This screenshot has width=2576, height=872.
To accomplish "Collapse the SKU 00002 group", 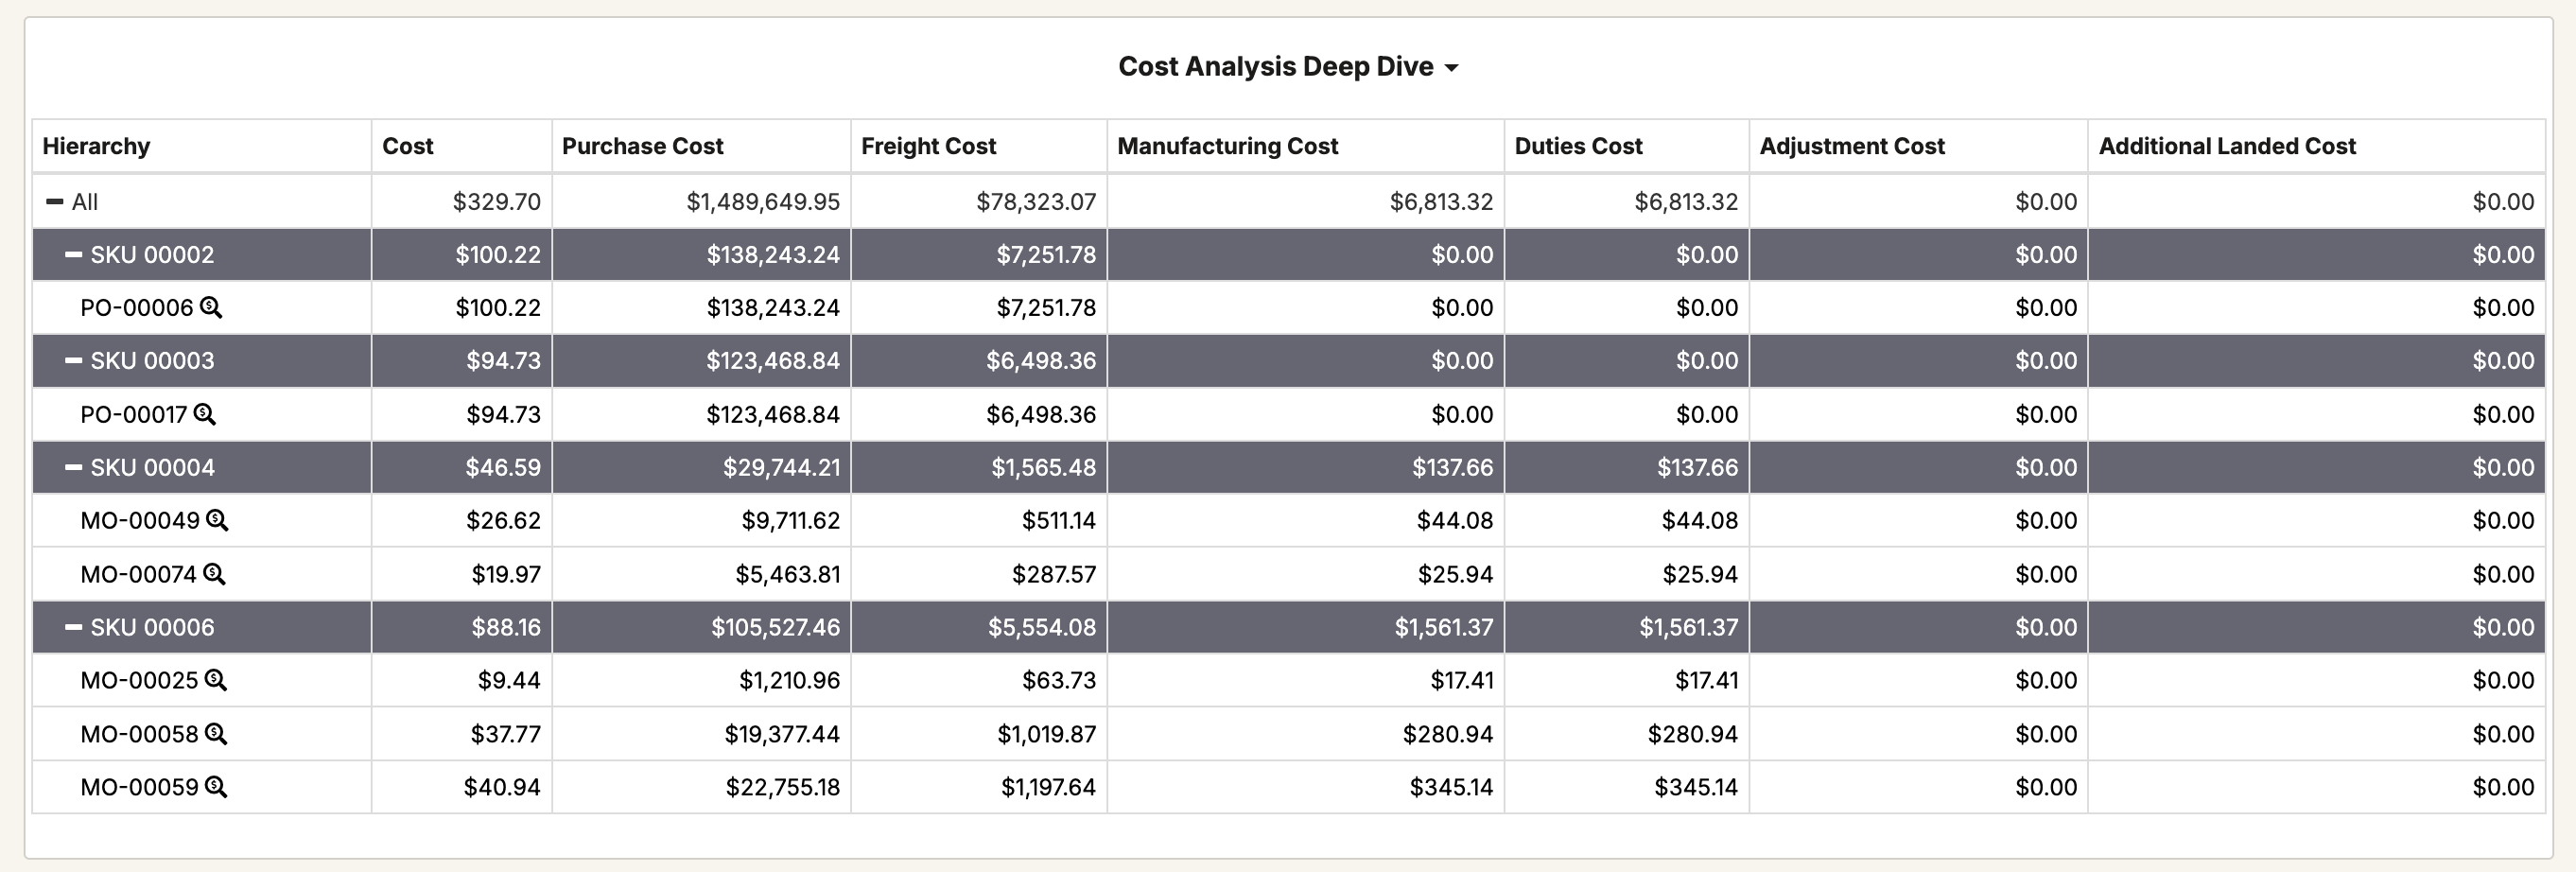I will [73, 255].
